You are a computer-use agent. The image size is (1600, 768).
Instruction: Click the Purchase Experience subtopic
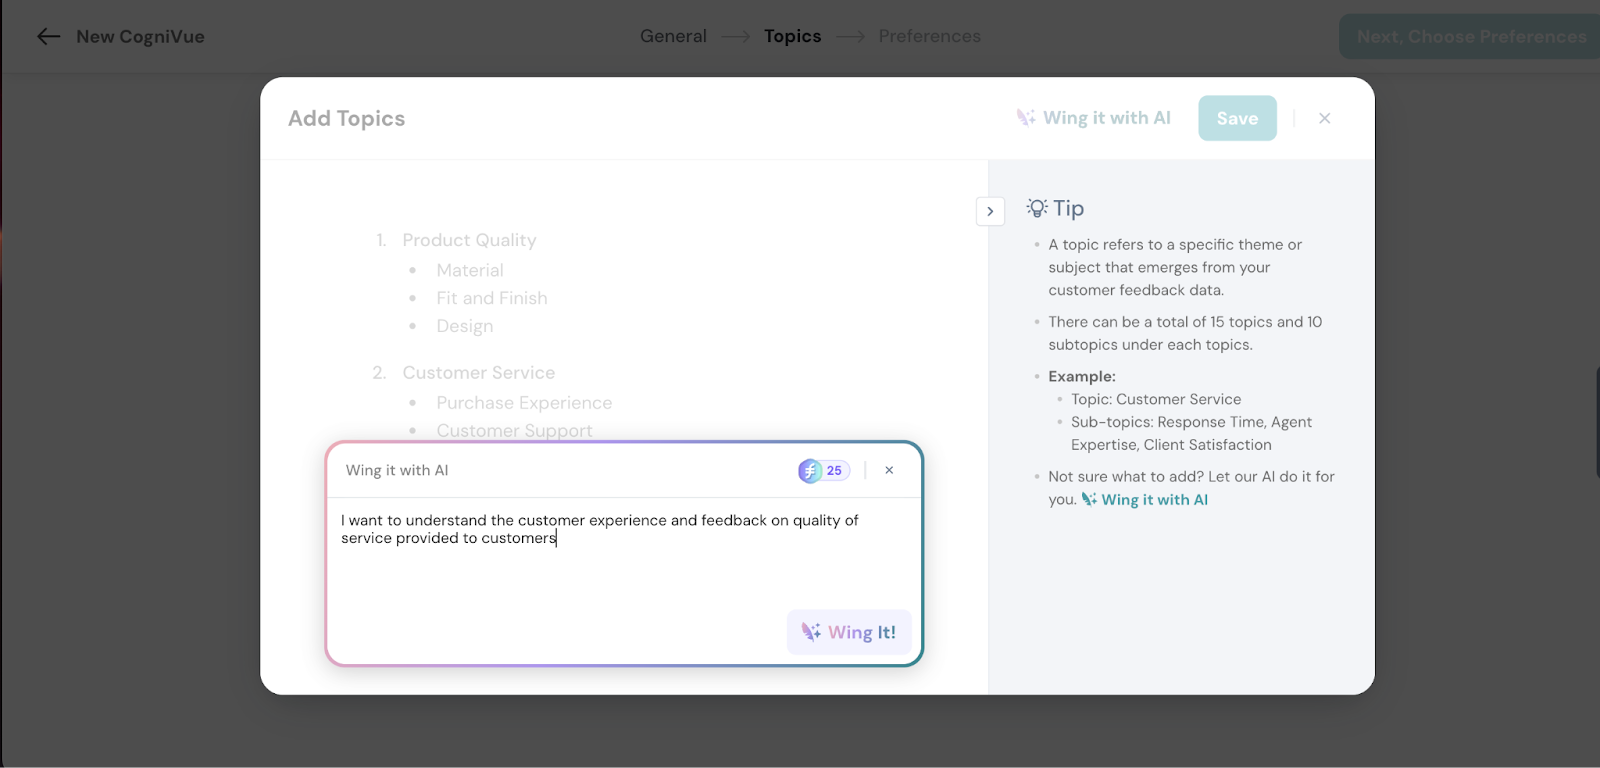coord(524,403)
